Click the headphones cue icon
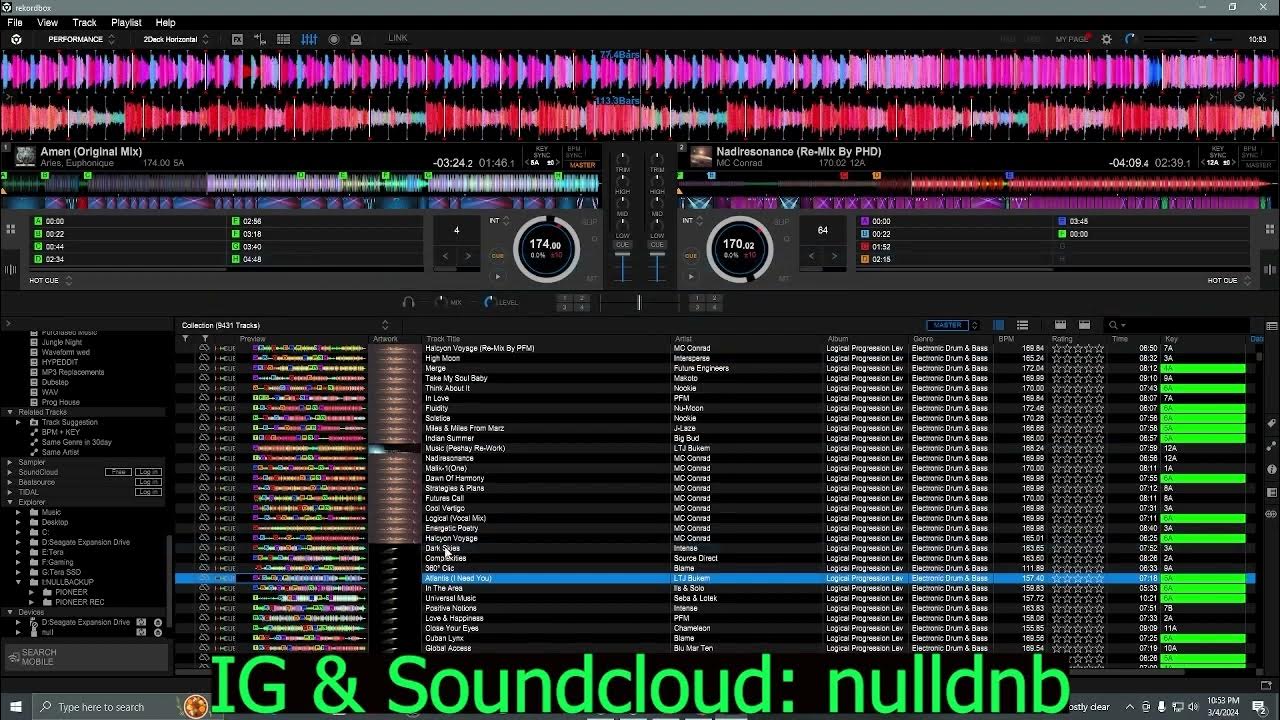 pos(408,301)
